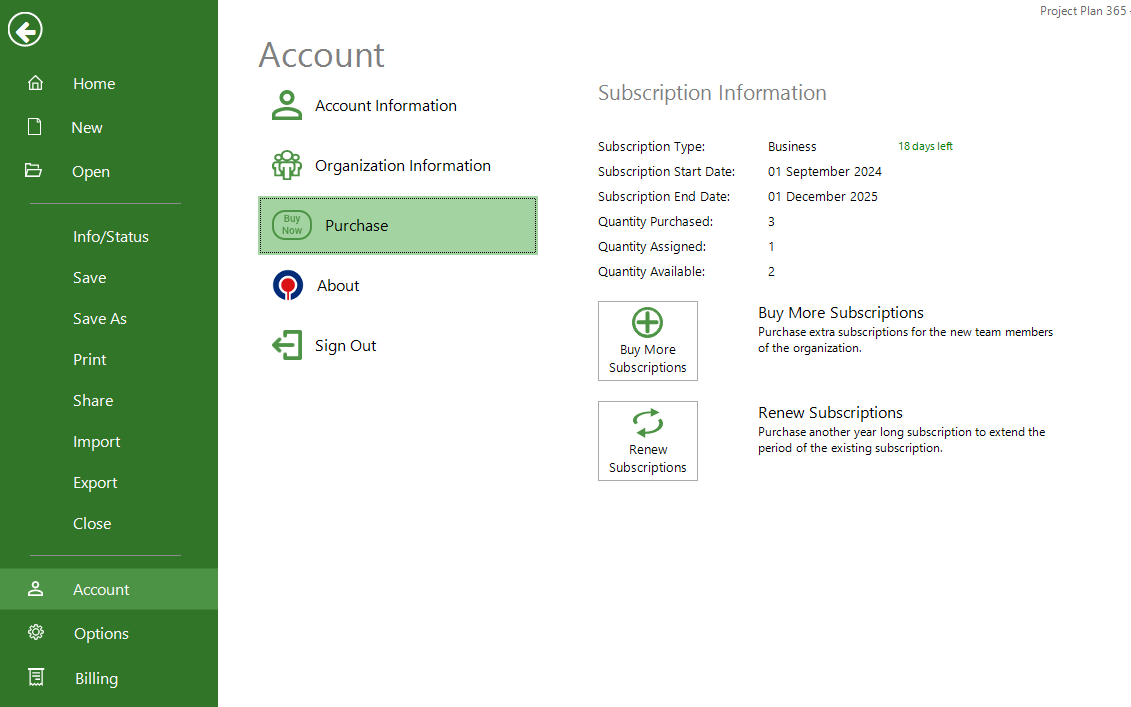Image resolution: width=1131 pixels, height=707 pixels.
Task: Click the New blank document icon
Action: (35, 127)
